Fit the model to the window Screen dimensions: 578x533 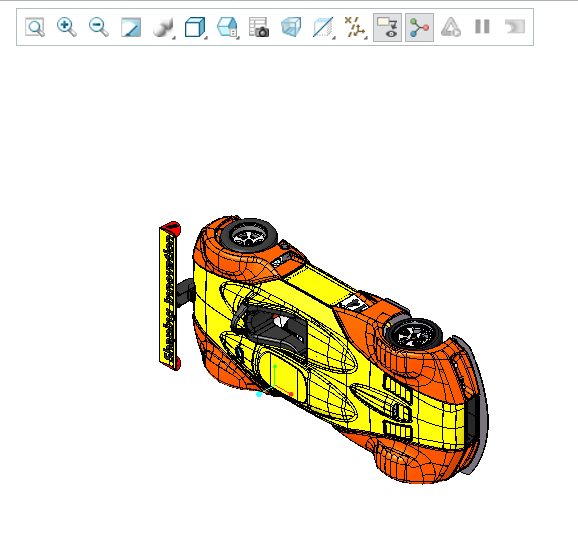point(131,27)
